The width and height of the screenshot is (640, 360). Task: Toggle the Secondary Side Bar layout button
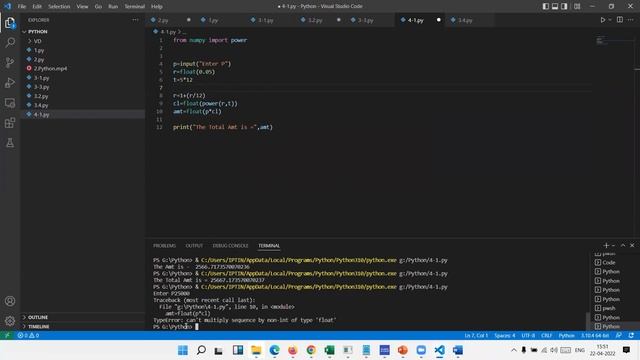(x=564, y=7)
